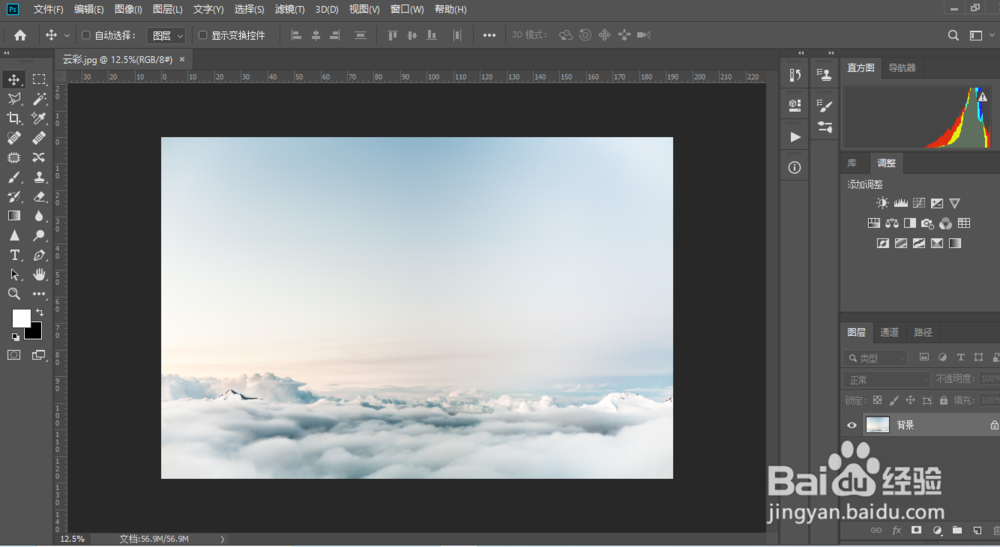
Task: Pick the Path Selection arrow tool
Action: point(13,275)
